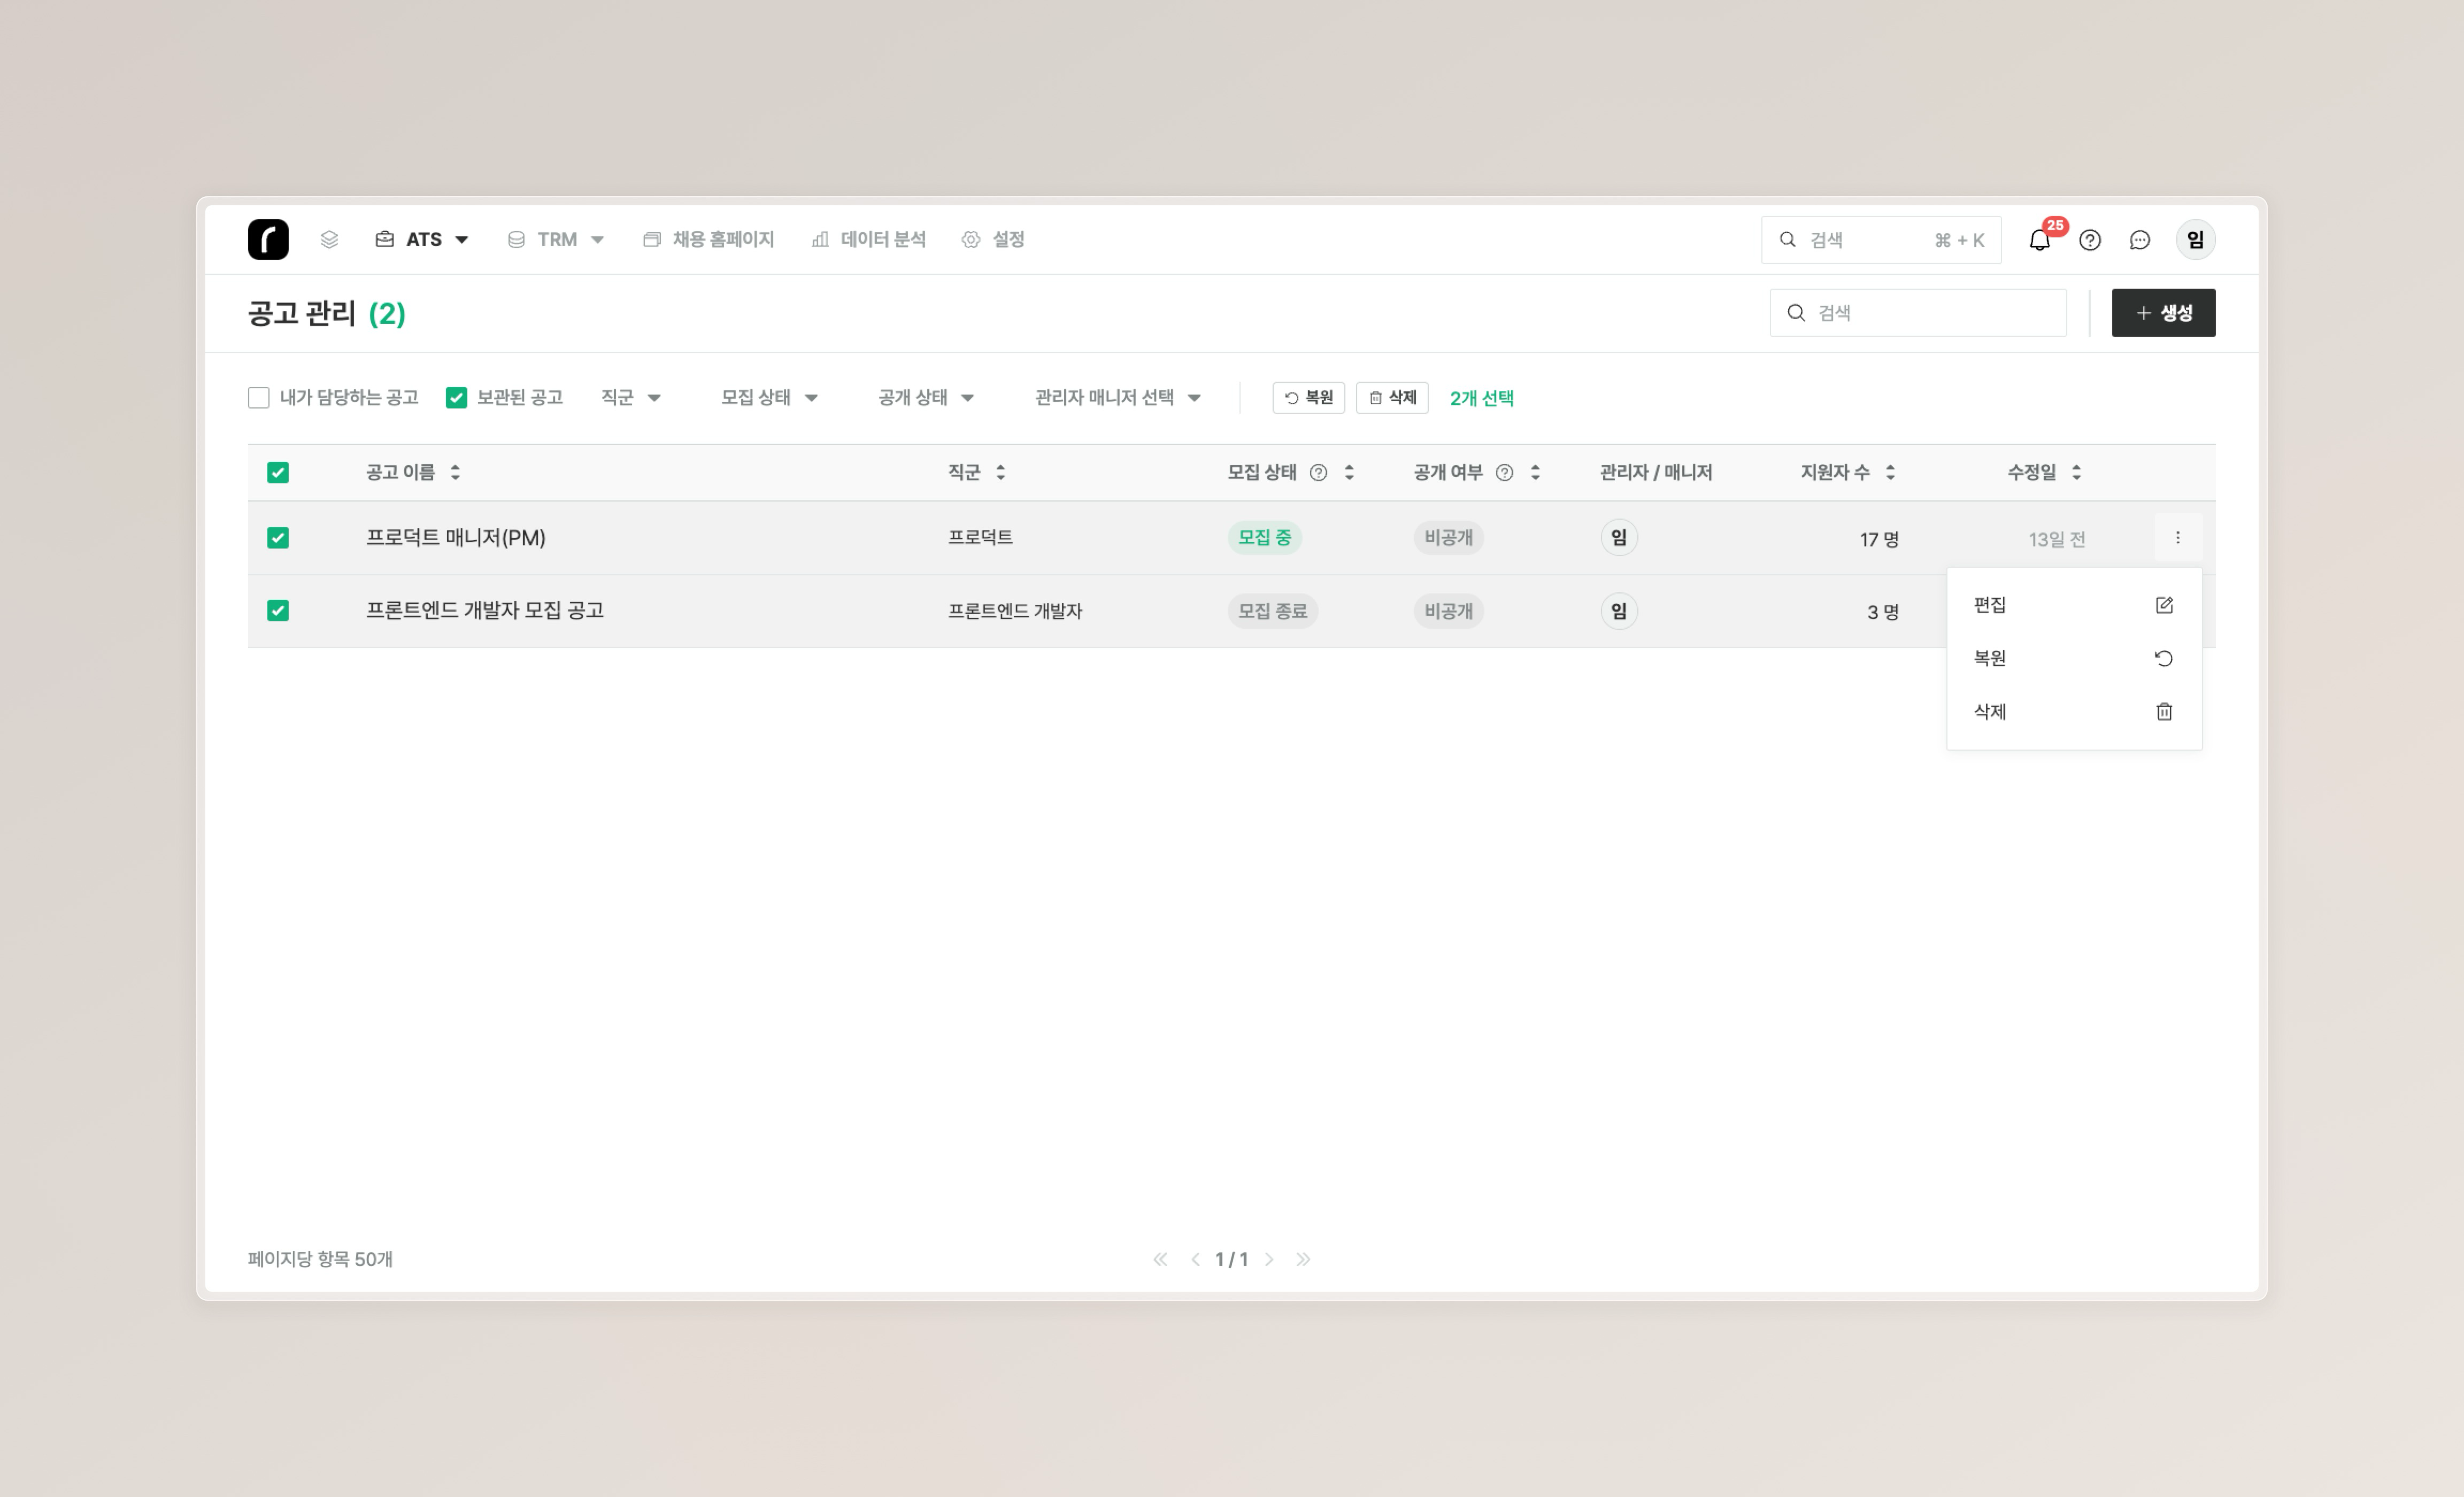Open the 관리자 매니저 선택 dropdown

click(1118, 398)
